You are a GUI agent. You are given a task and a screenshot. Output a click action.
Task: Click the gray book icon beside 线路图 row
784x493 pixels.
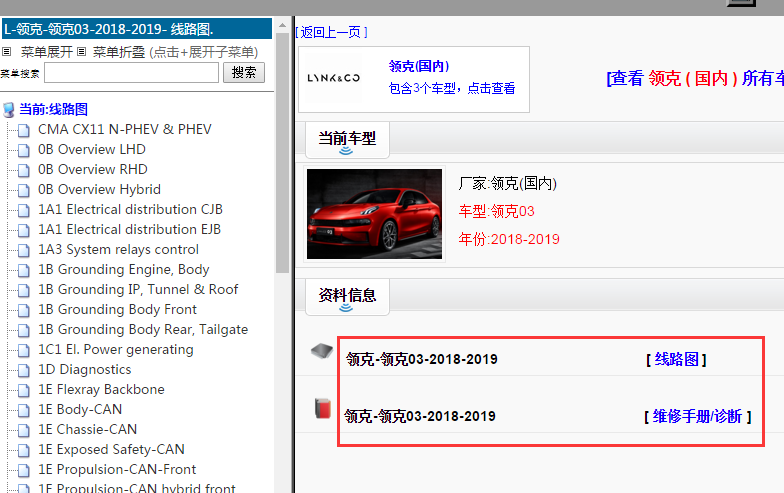coord(322,351)
